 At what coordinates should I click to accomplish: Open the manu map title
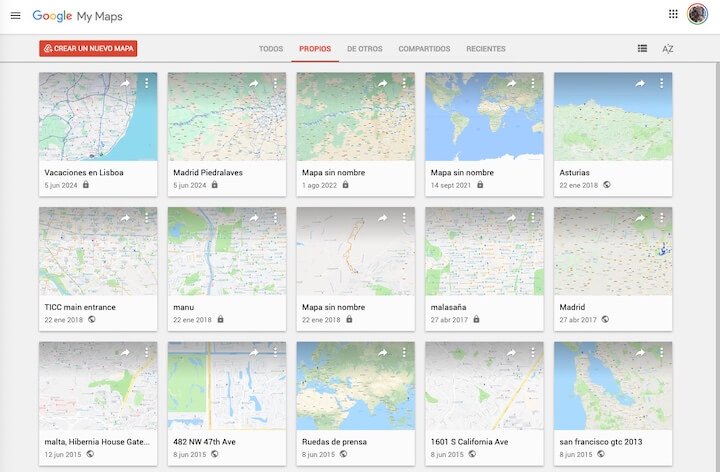184,307
